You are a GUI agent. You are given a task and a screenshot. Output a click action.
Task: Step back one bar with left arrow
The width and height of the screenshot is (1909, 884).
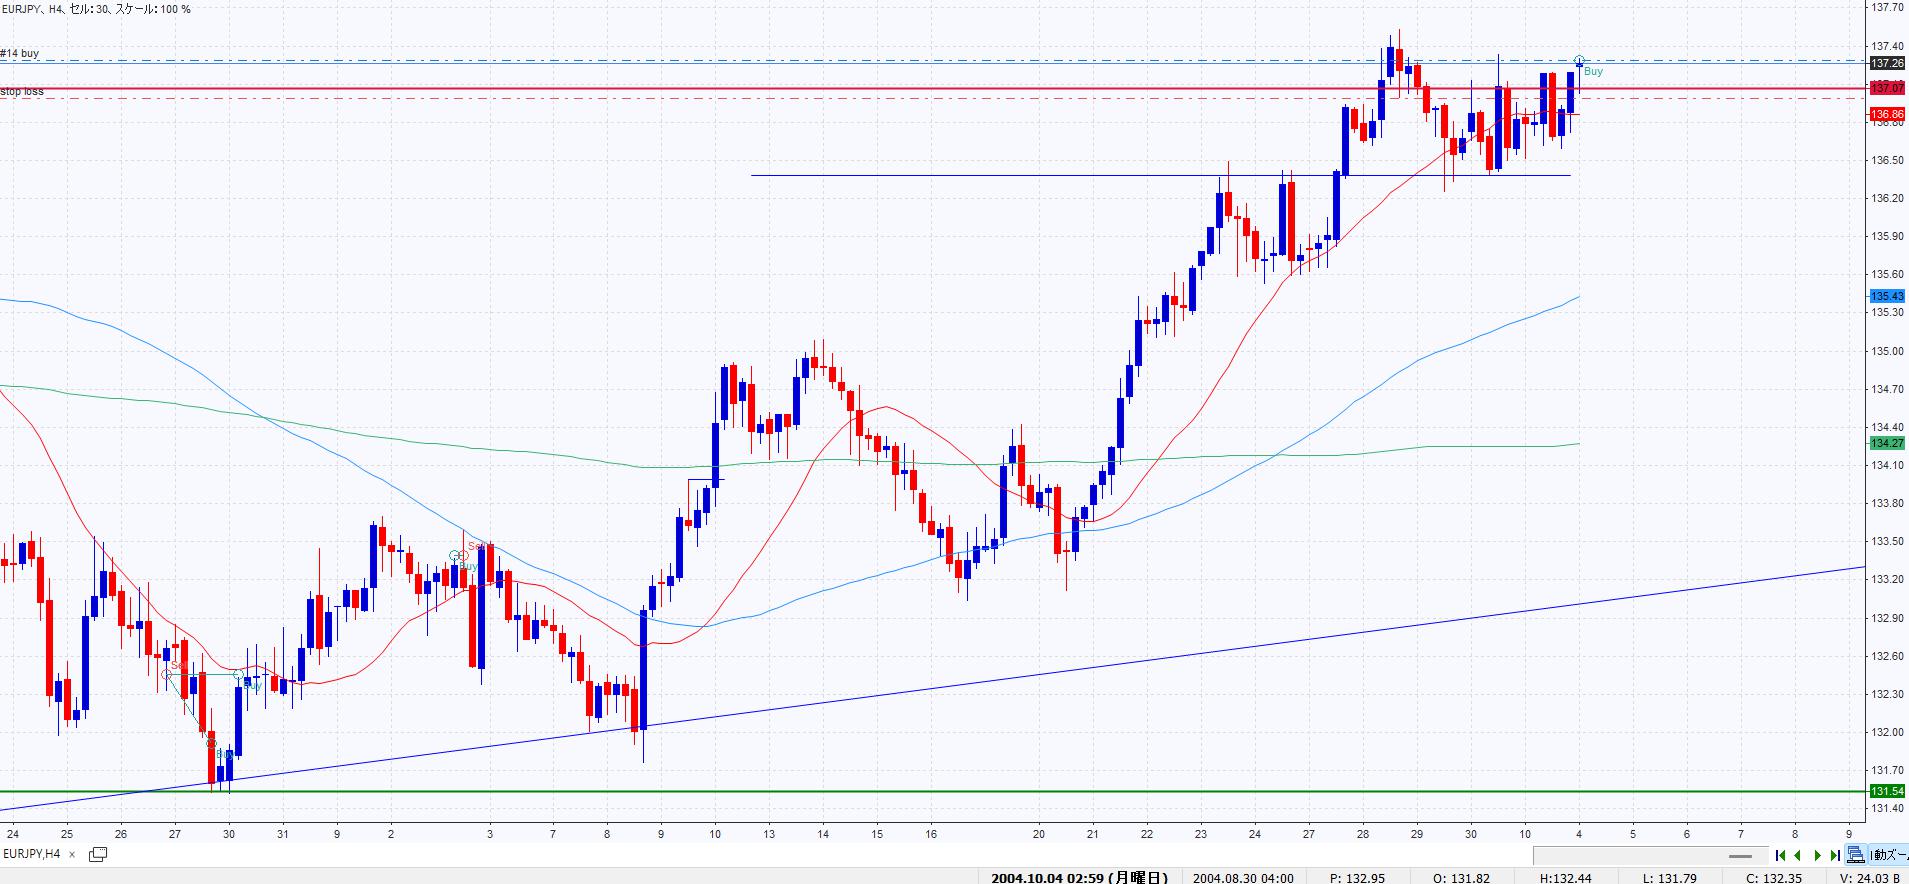tap(1799, 855)
